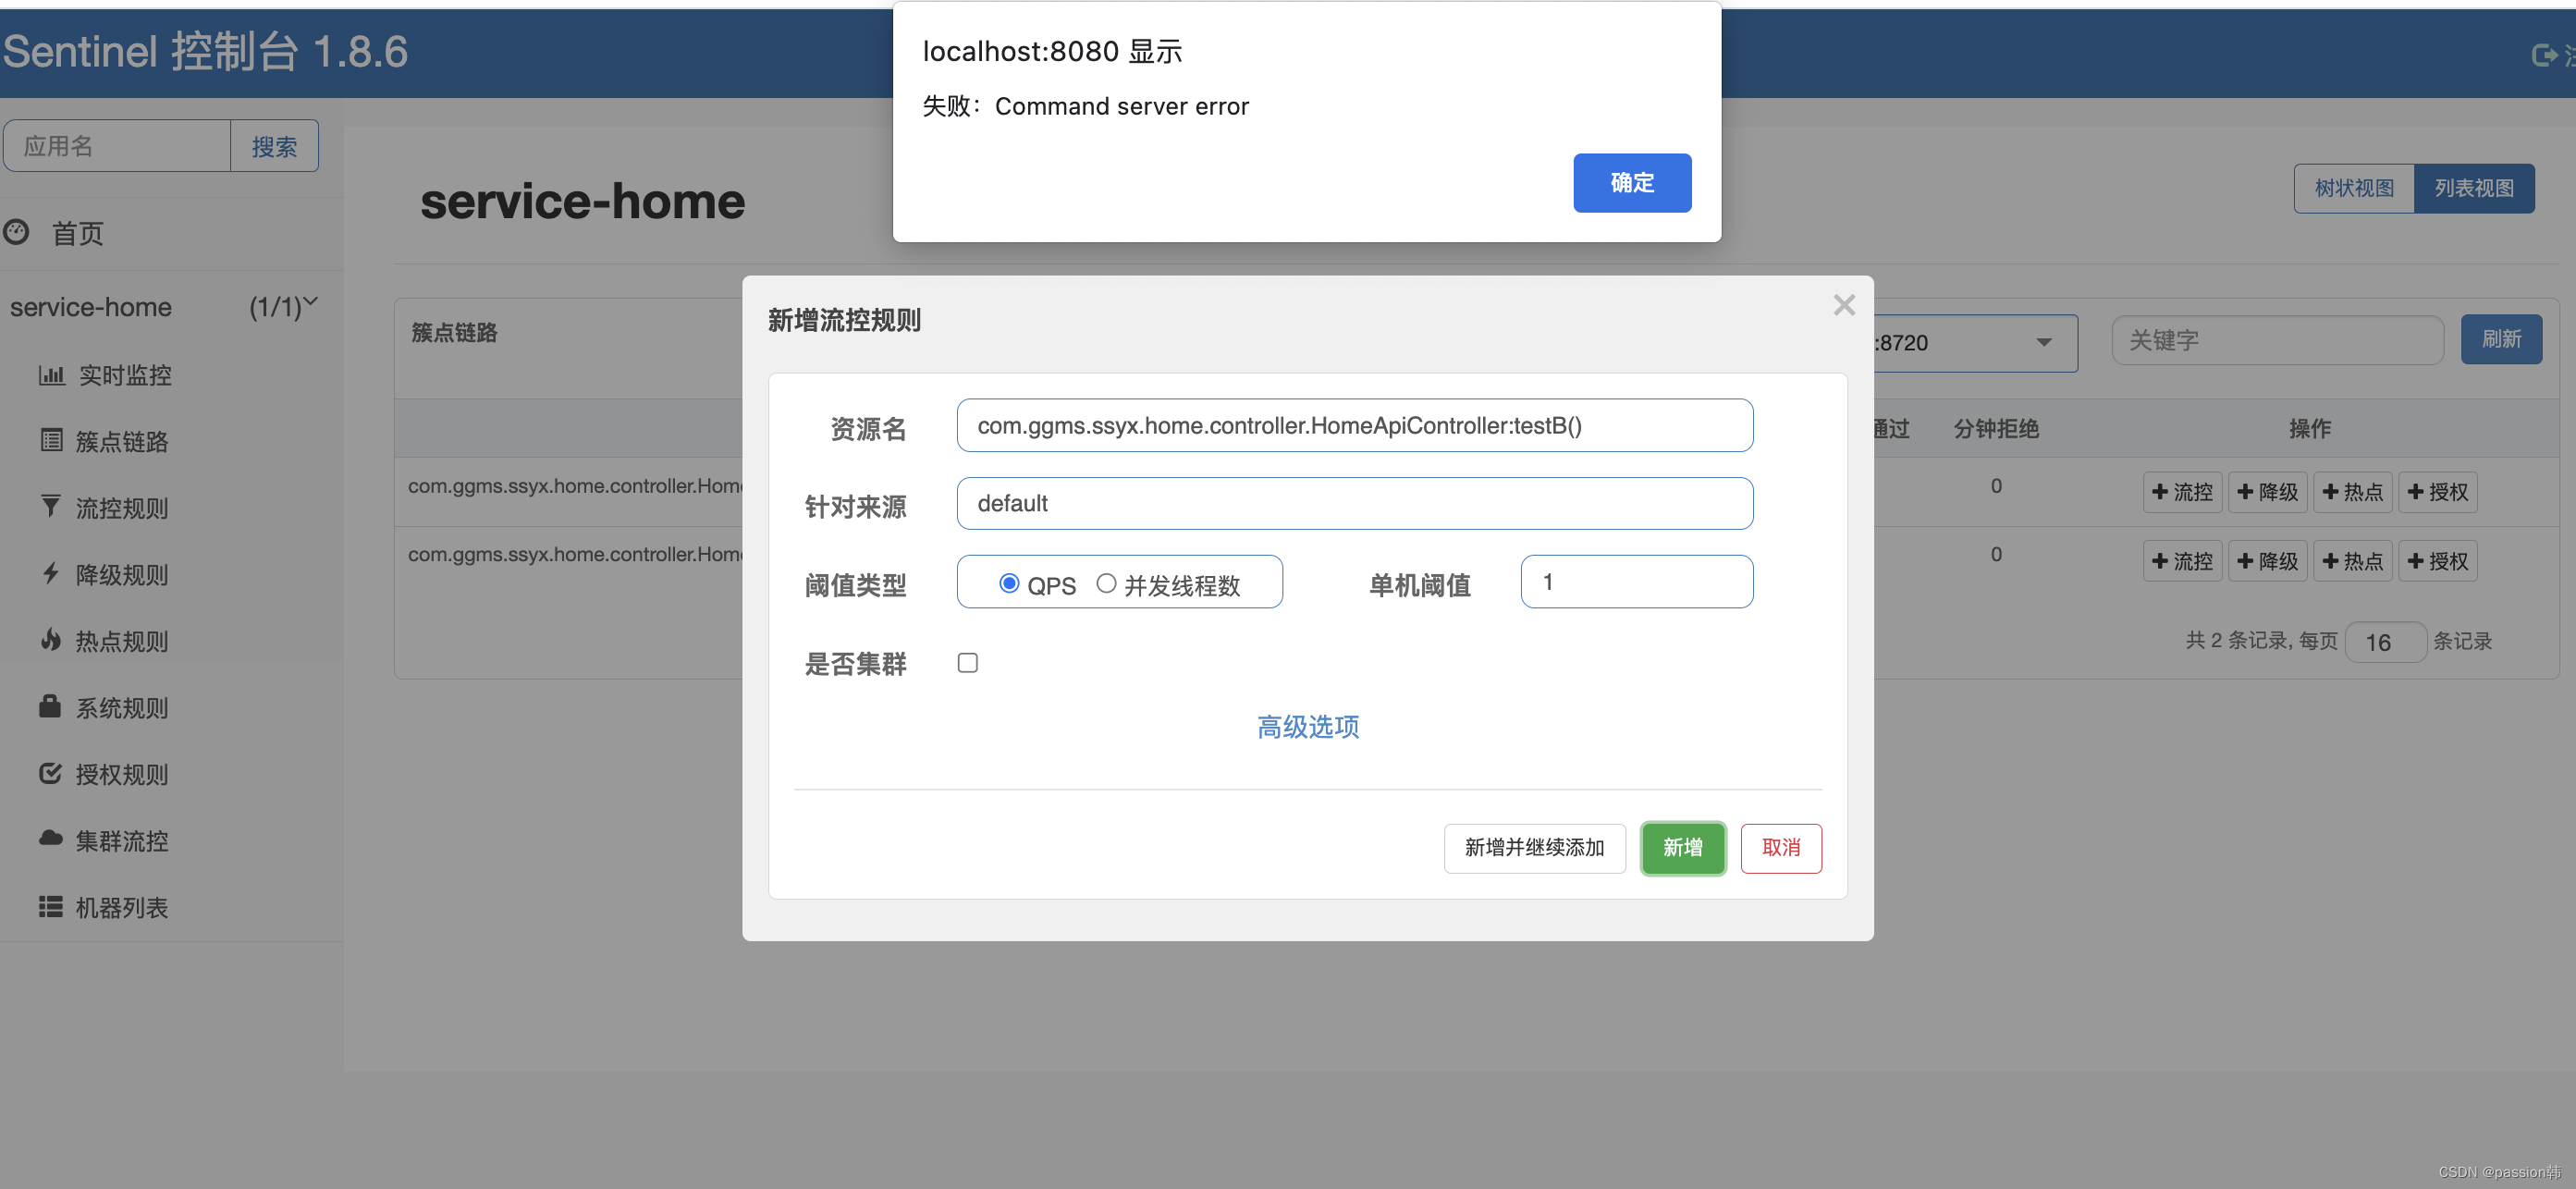Switch to the tree view tab

pyautogui.click(x=2353, y=188)
